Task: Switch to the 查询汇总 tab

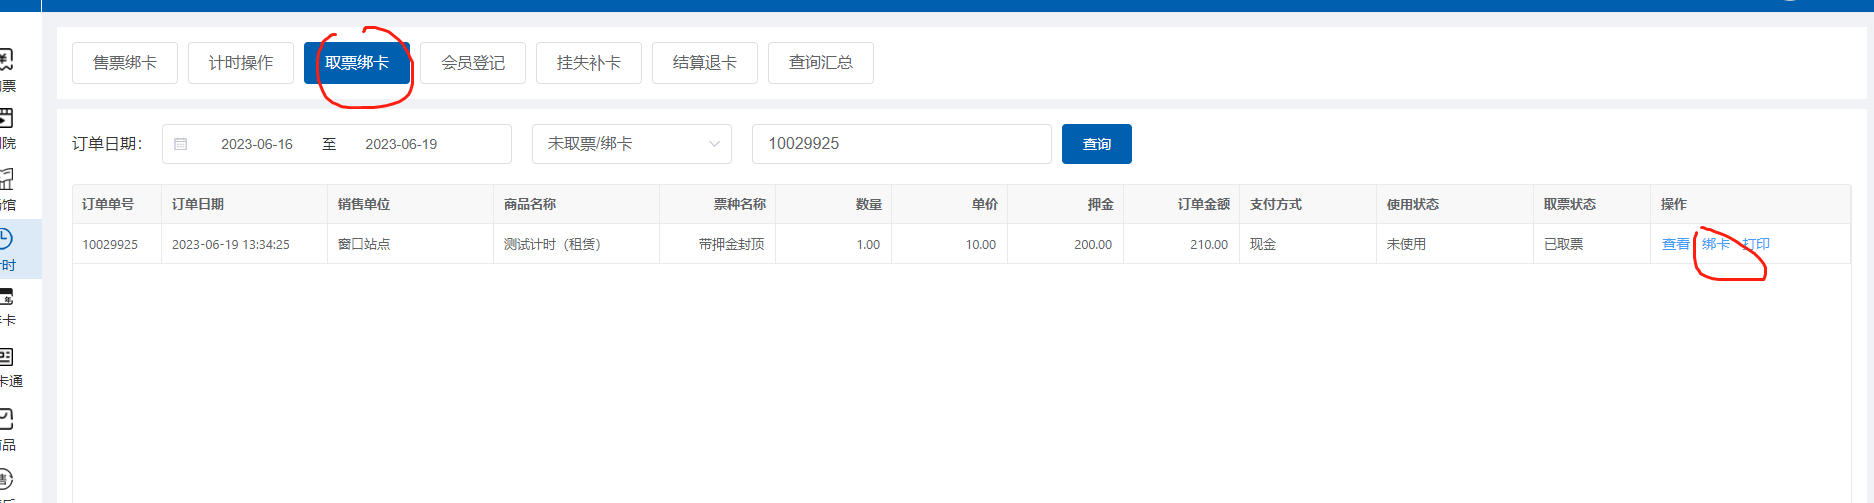Action: (x=821, y=63)
